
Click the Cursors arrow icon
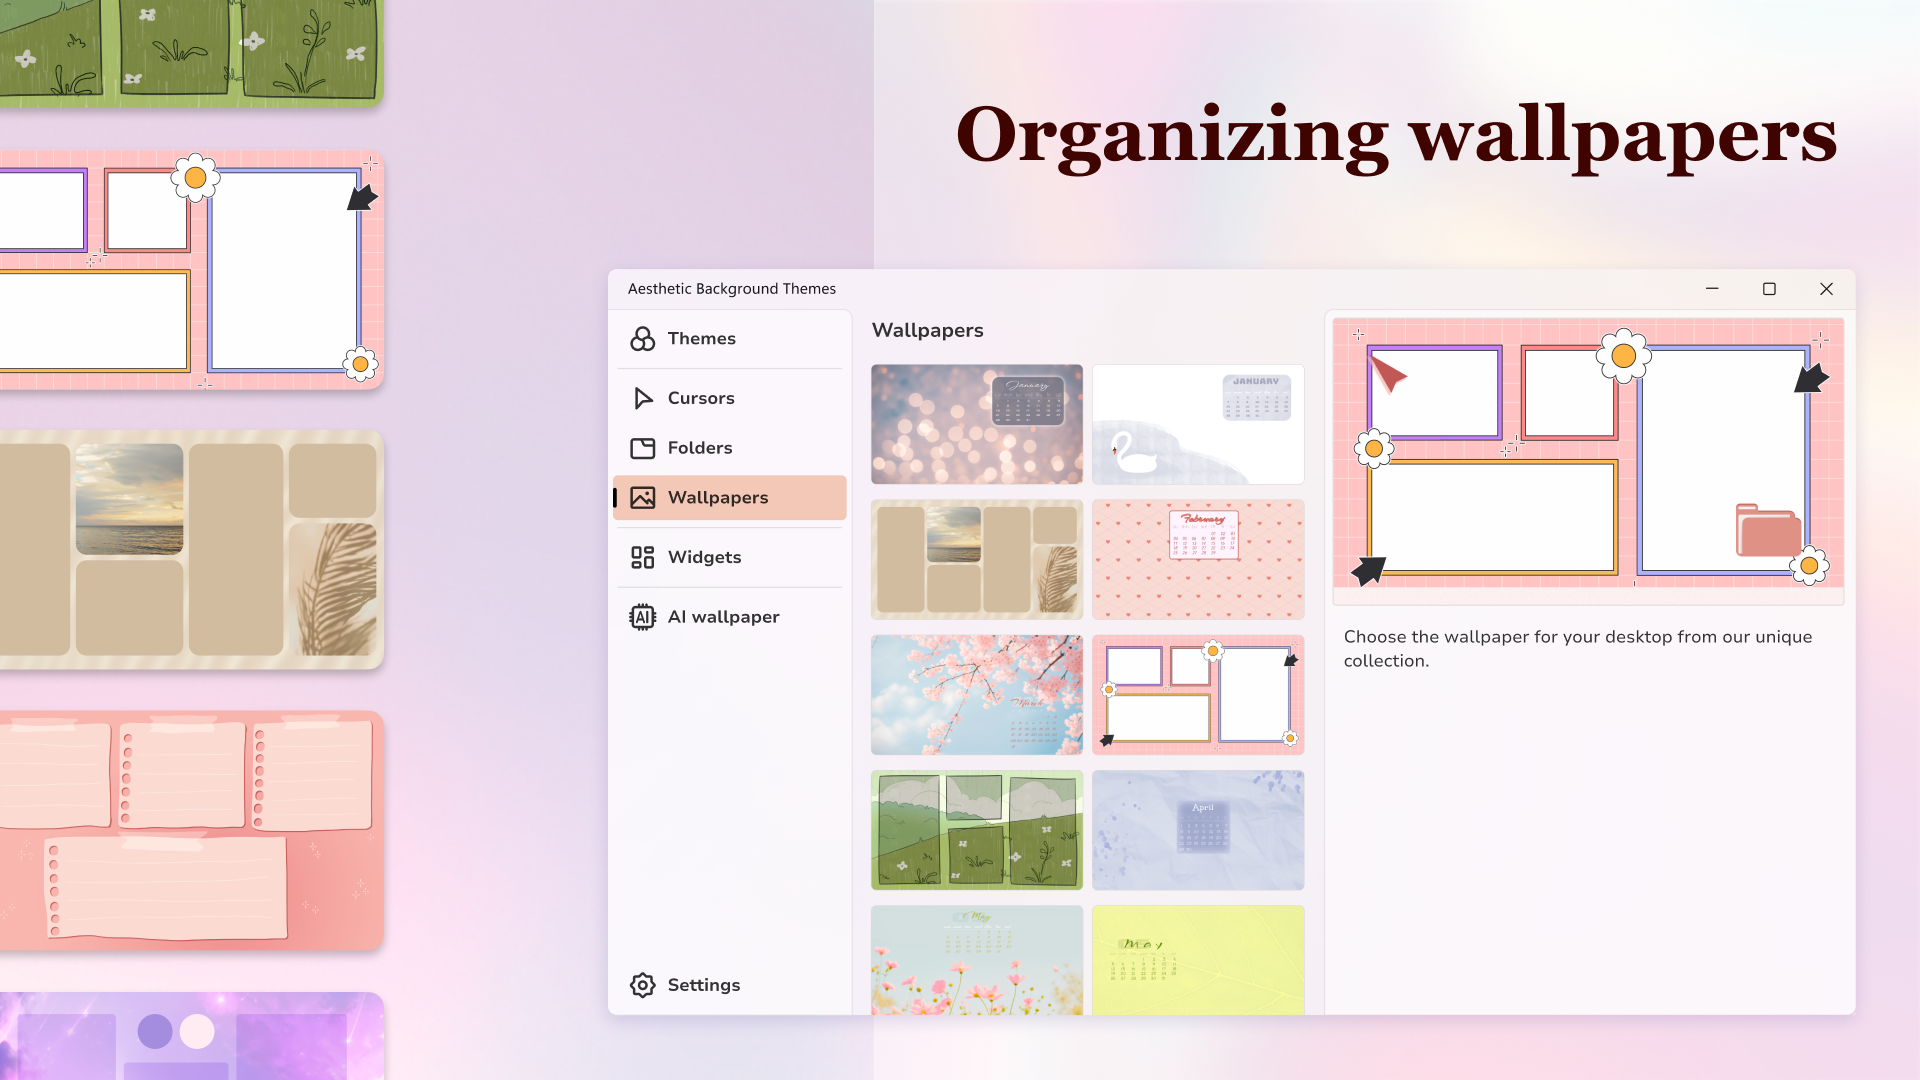(642, 397)
